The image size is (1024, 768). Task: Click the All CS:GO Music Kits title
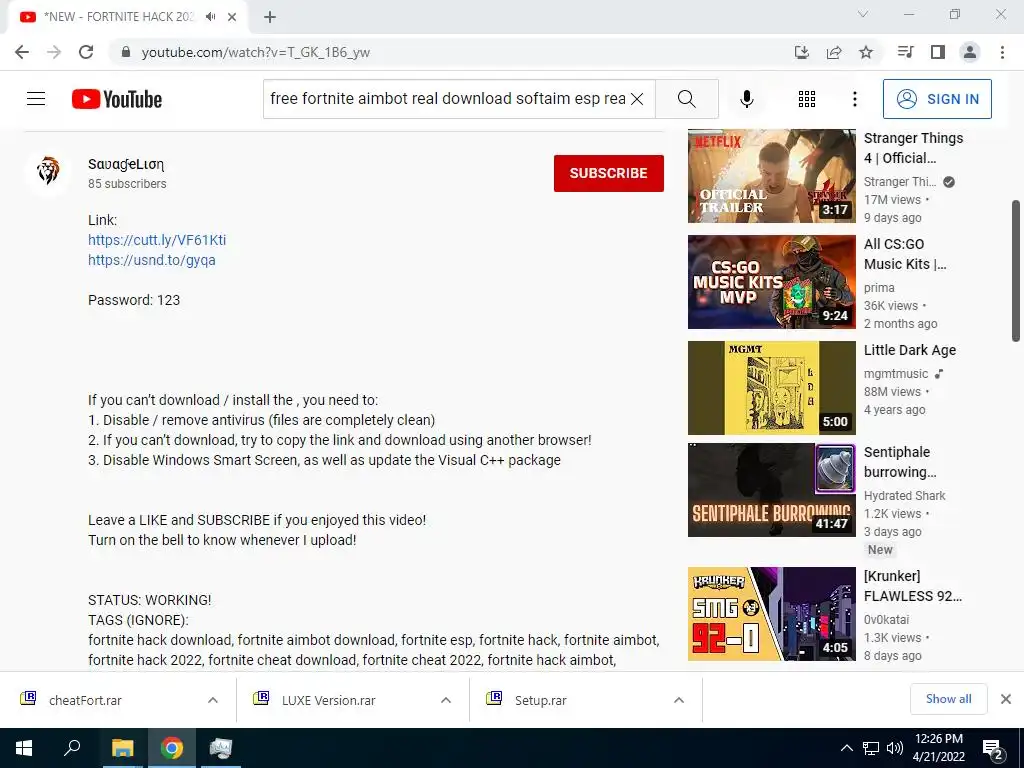coord(905,254)
